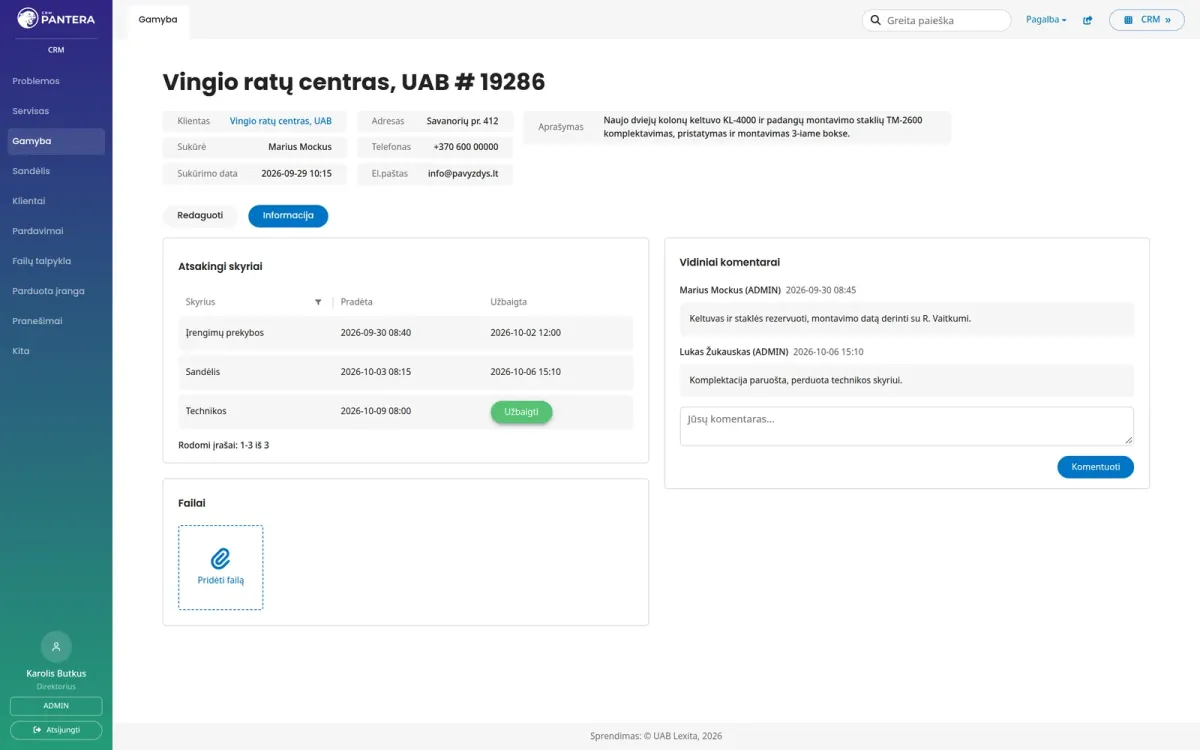The width and height of the screenshot is (1200, 750).
Task: Click the Pantera CRM logo
Action: click(x=56, y=18)
